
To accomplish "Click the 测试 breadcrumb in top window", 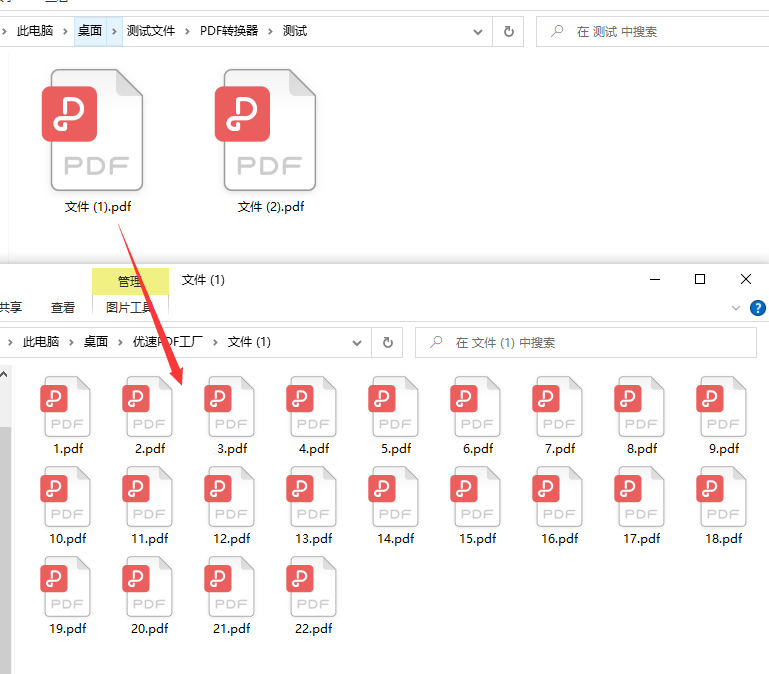I will pos(295,31).
